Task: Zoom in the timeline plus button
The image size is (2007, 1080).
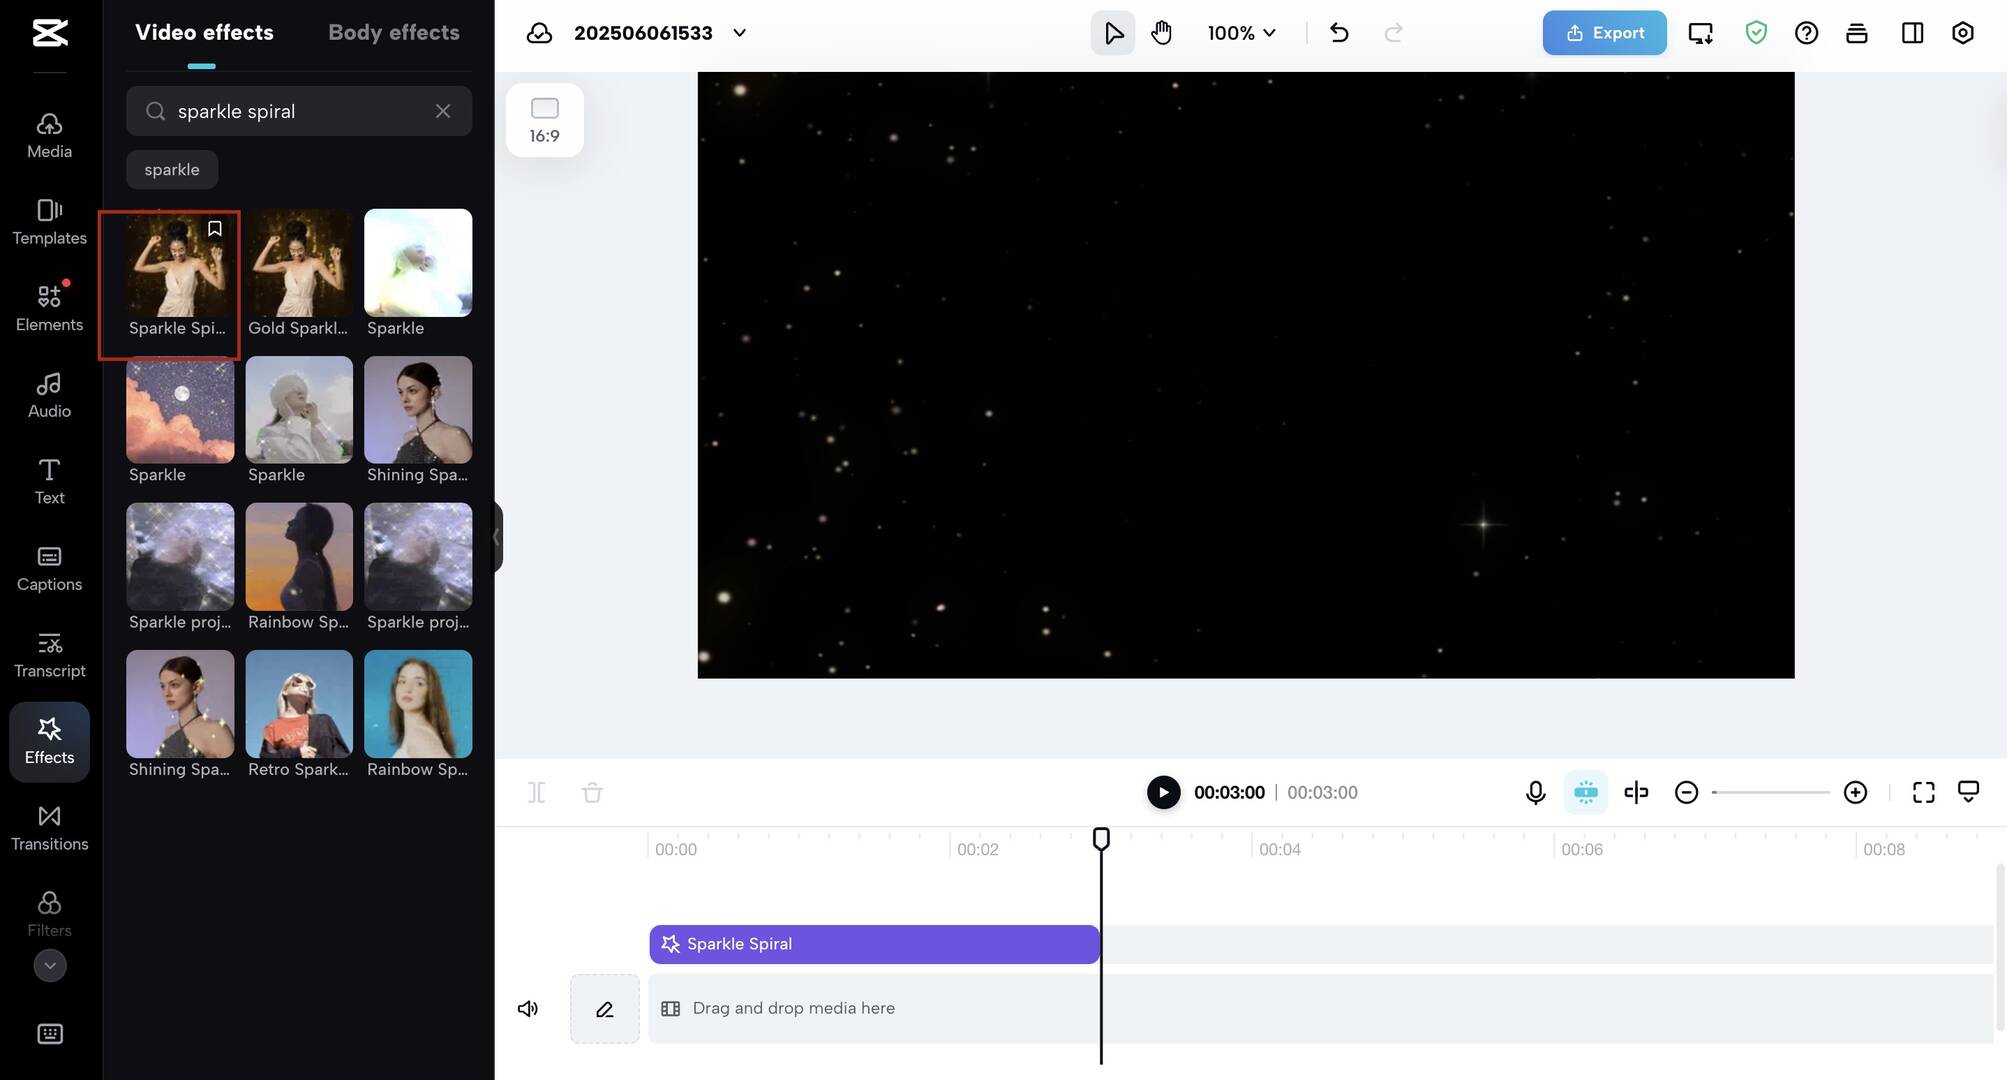Action: pos(1855,793)
